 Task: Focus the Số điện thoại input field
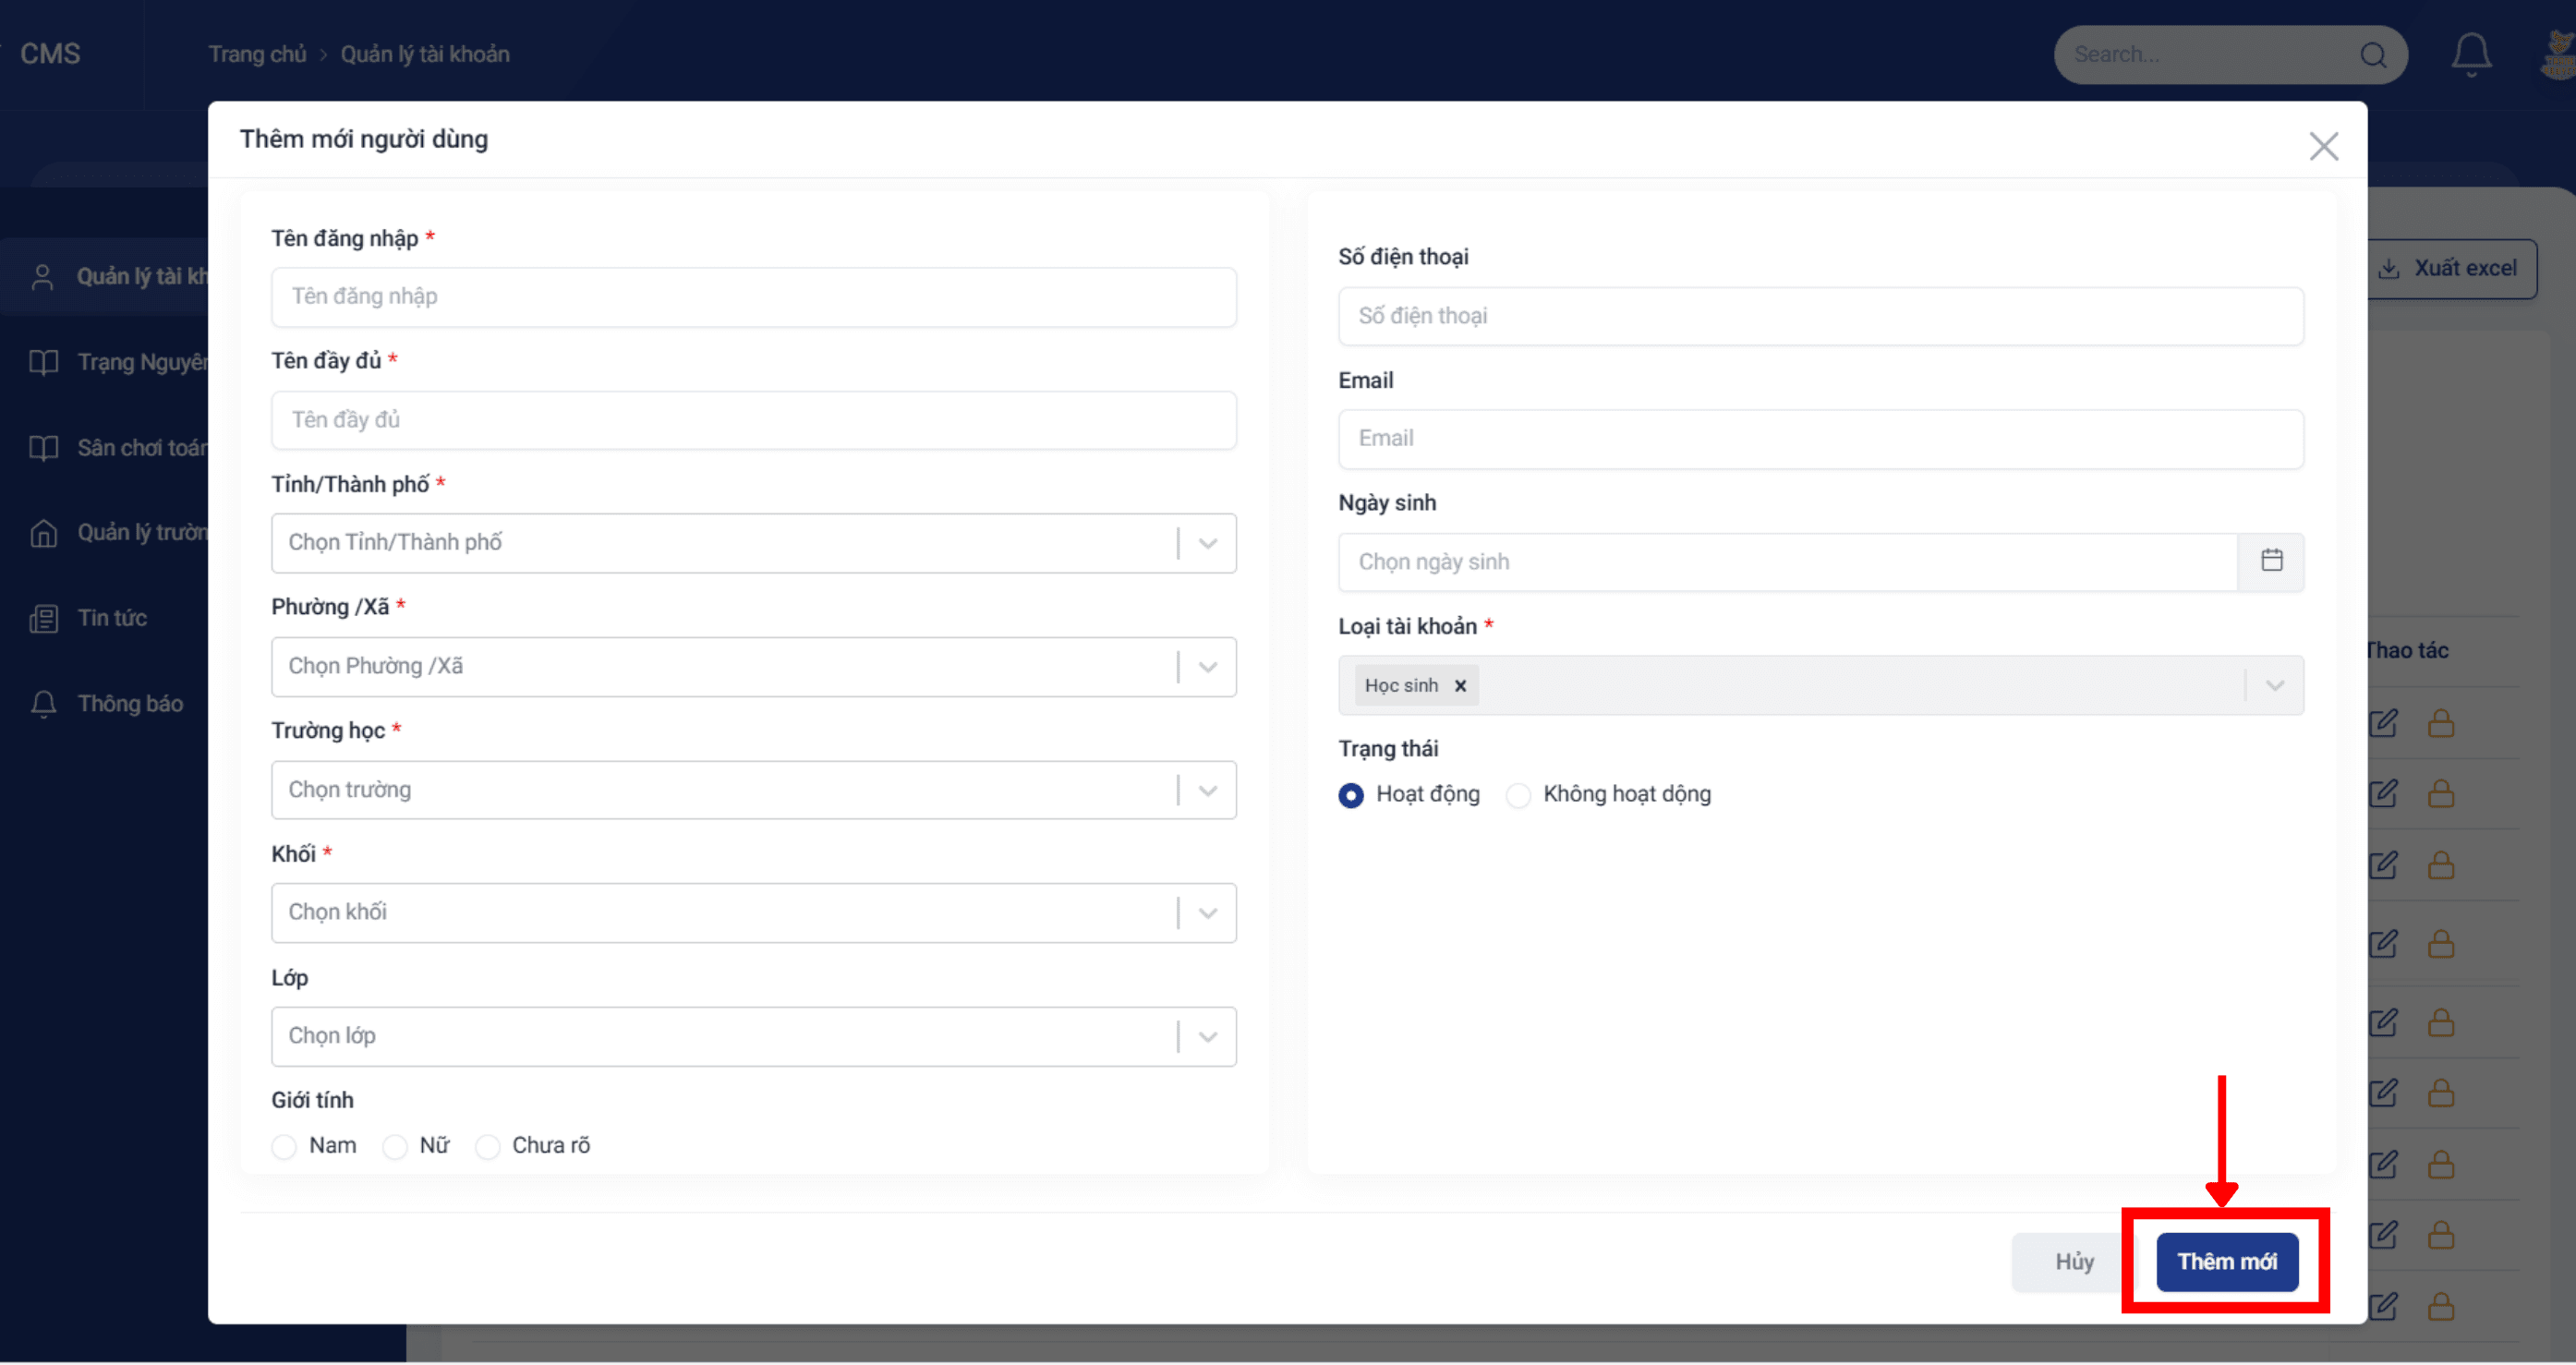1821,316
